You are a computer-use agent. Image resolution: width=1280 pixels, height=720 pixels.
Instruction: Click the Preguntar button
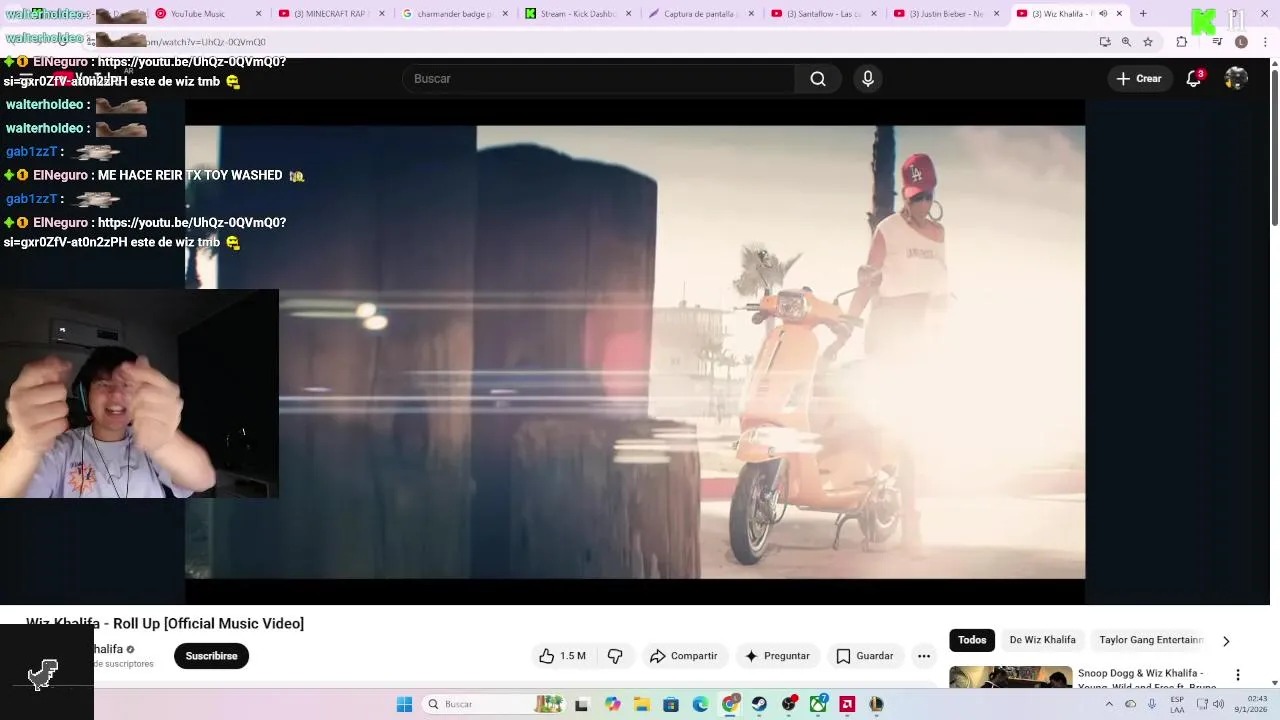[778, 656]
